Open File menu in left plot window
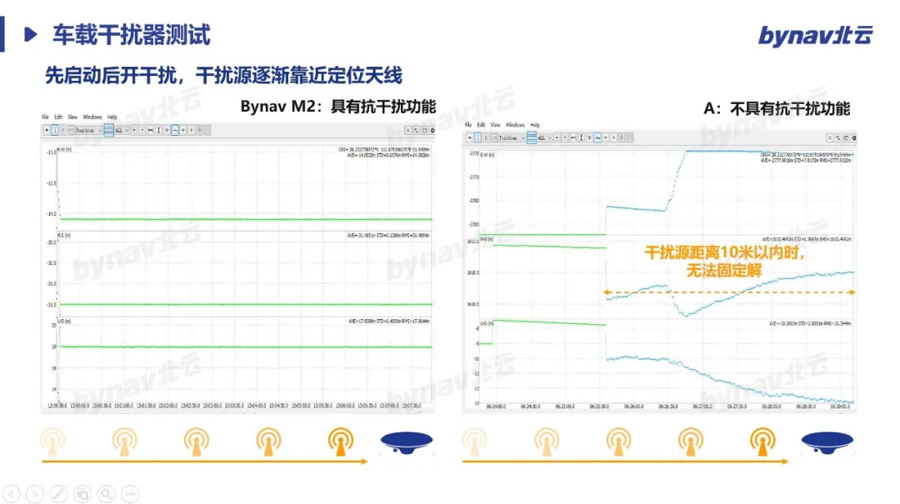Viewport: 900px width, 504px height. 45,117
